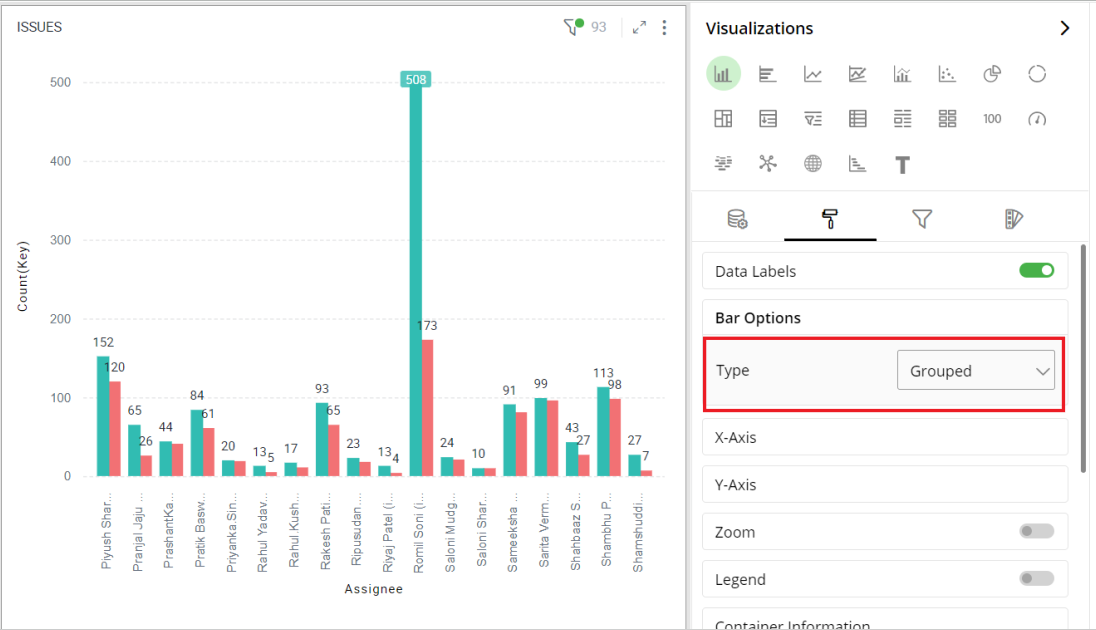The height and width of the screenshot is (630, 1096).
Task: Click the 'Sameeksha ...' axis label
Action: click(x=512, y=533)
